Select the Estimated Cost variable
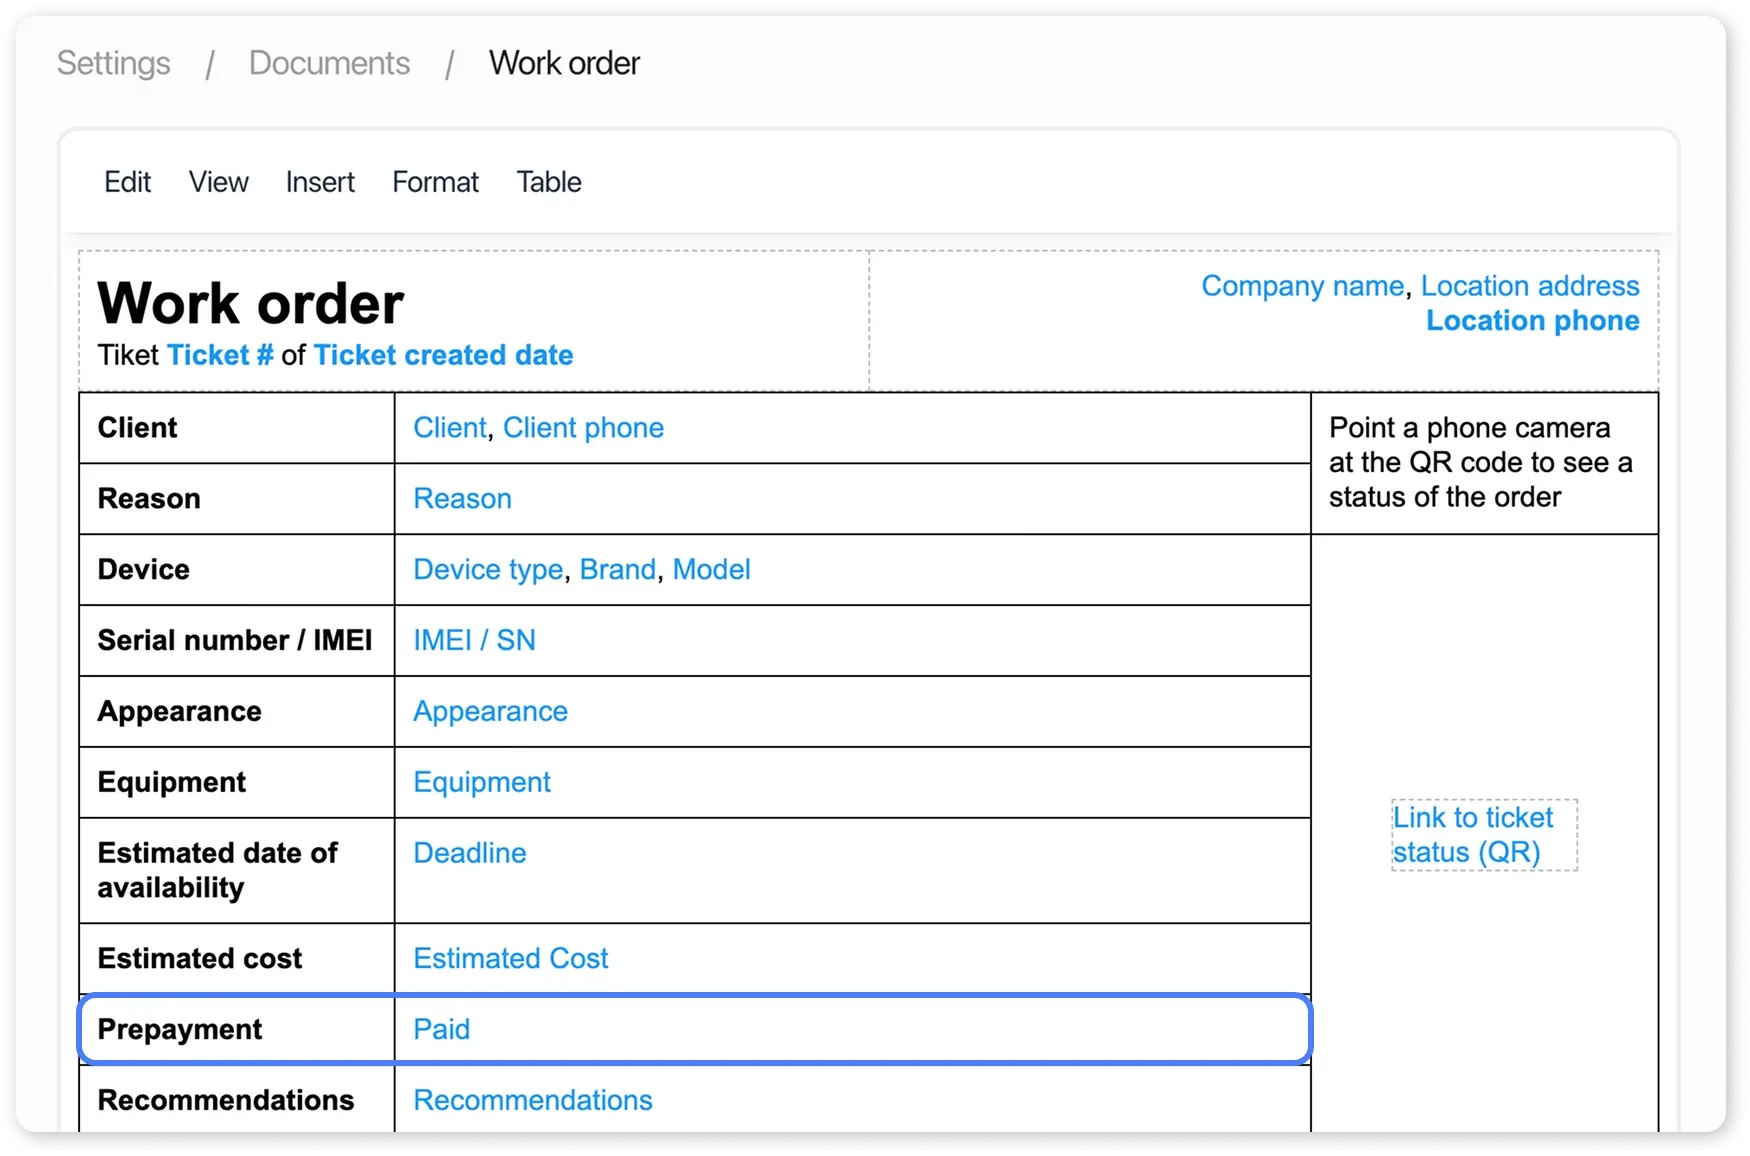 point(510,957)
